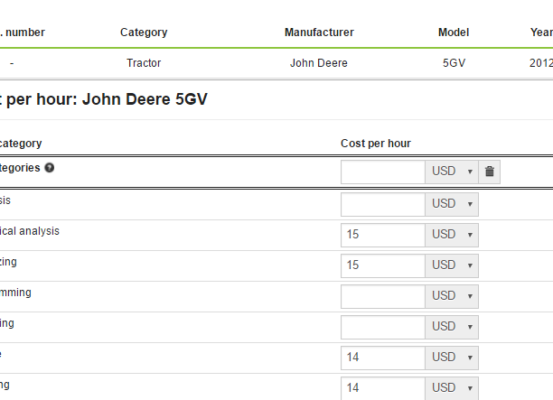
Task: Click the Model column header
Action: click(454, 32)
